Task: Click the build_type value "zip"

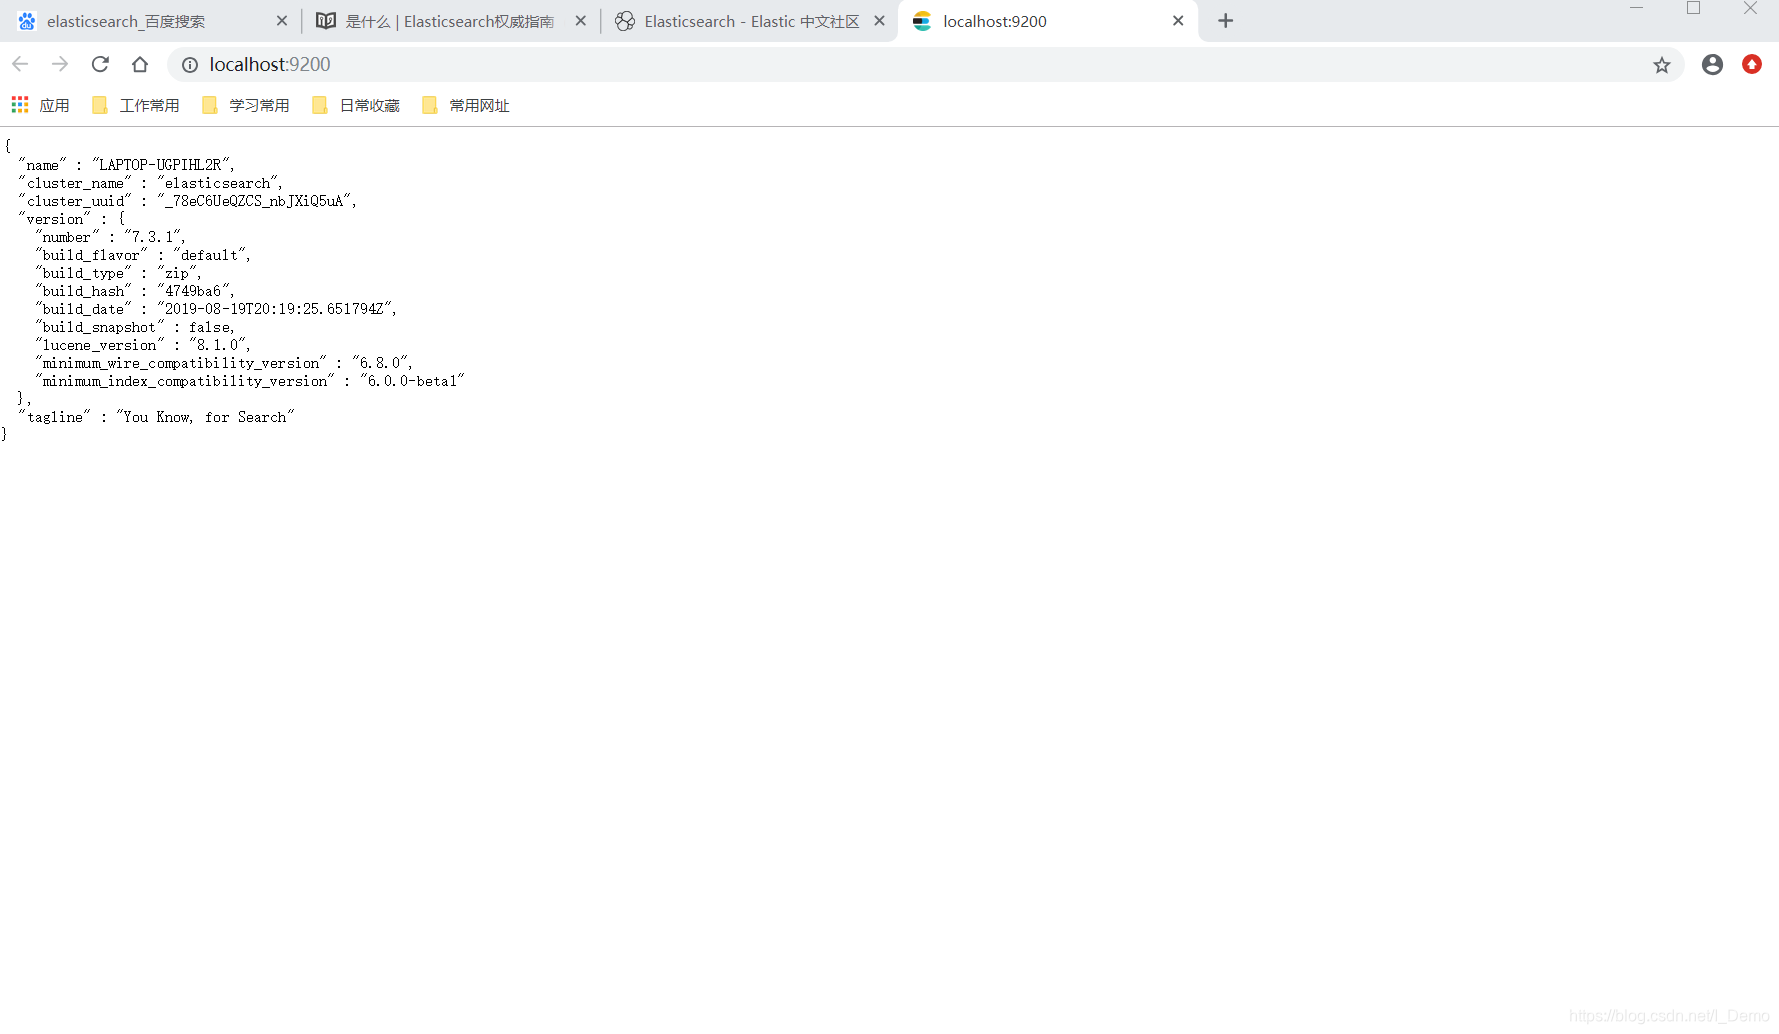Action: tap(177, 273)
